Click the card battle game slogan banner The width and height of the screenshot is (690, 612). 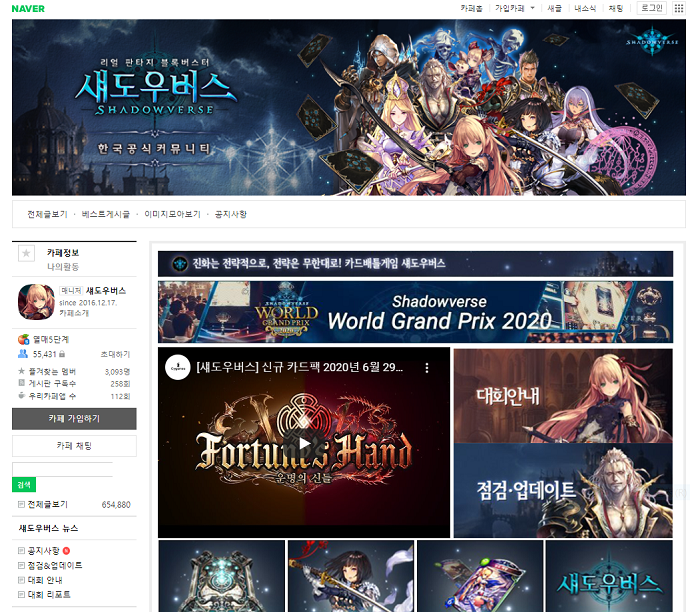tap(415, 264)
